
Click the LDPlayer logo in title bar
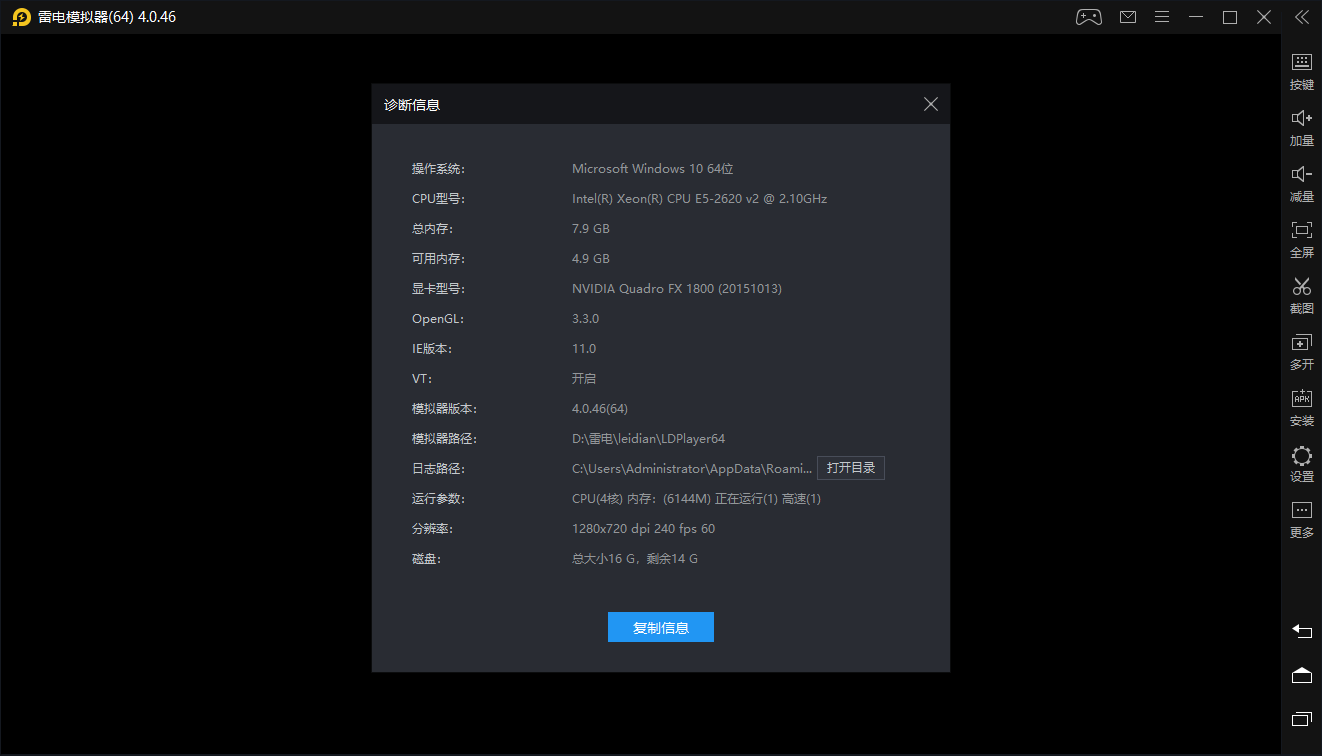click(x=20, y=17)
